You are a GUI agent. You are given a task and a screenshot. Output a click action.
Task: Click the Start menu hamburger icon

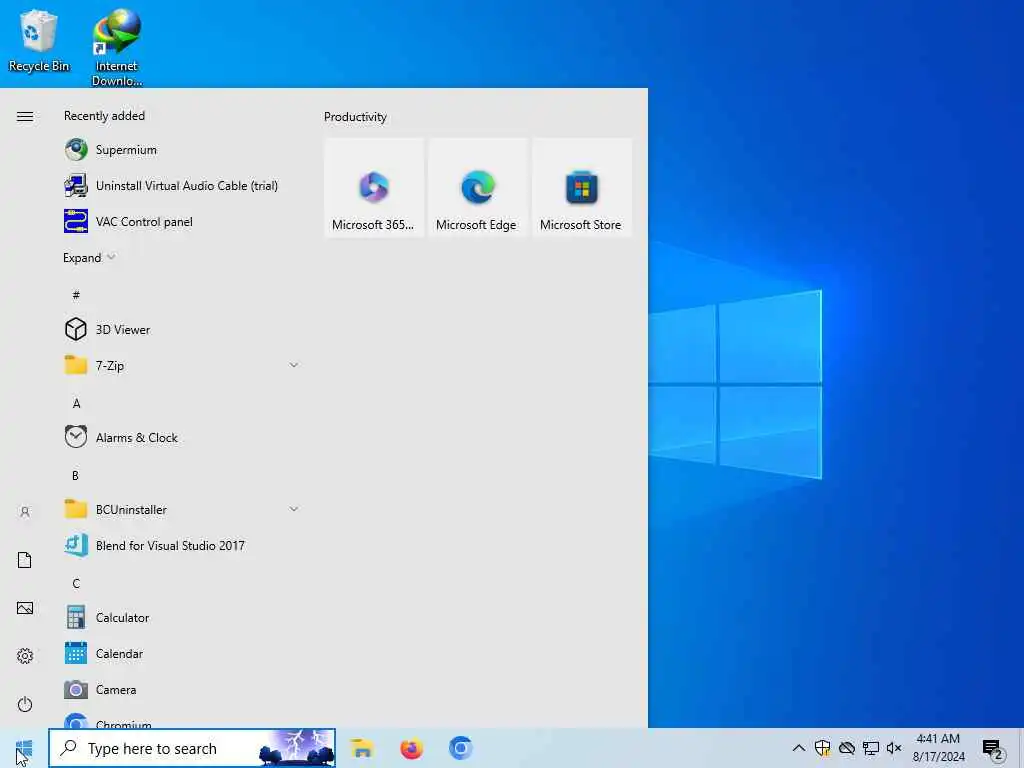pyautogui.click(x=25, y=116)
